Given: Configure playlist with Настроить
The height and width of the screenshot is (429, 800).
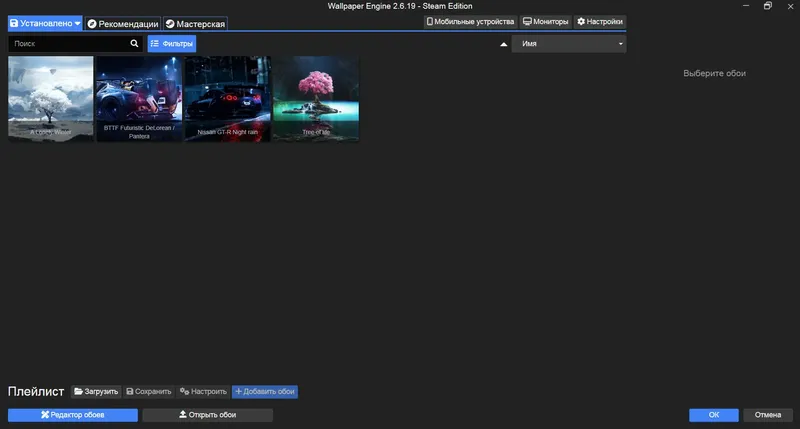Looking at the screenshot, I should tap(203, 391).
